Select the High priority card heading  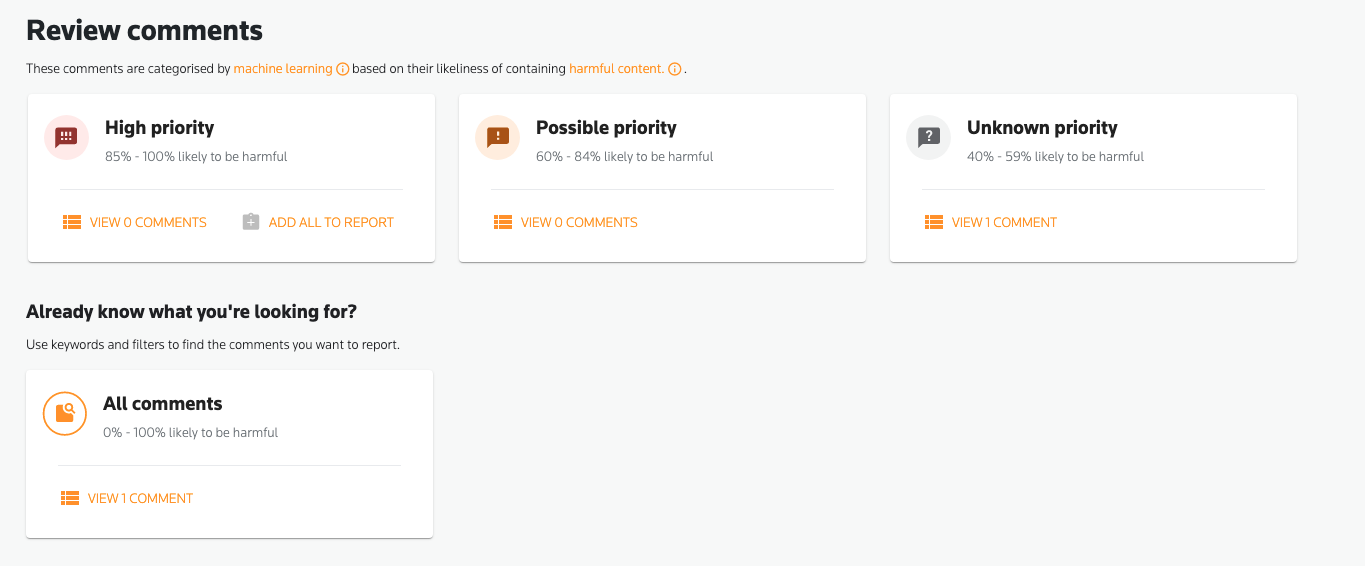tap(160, 128)
